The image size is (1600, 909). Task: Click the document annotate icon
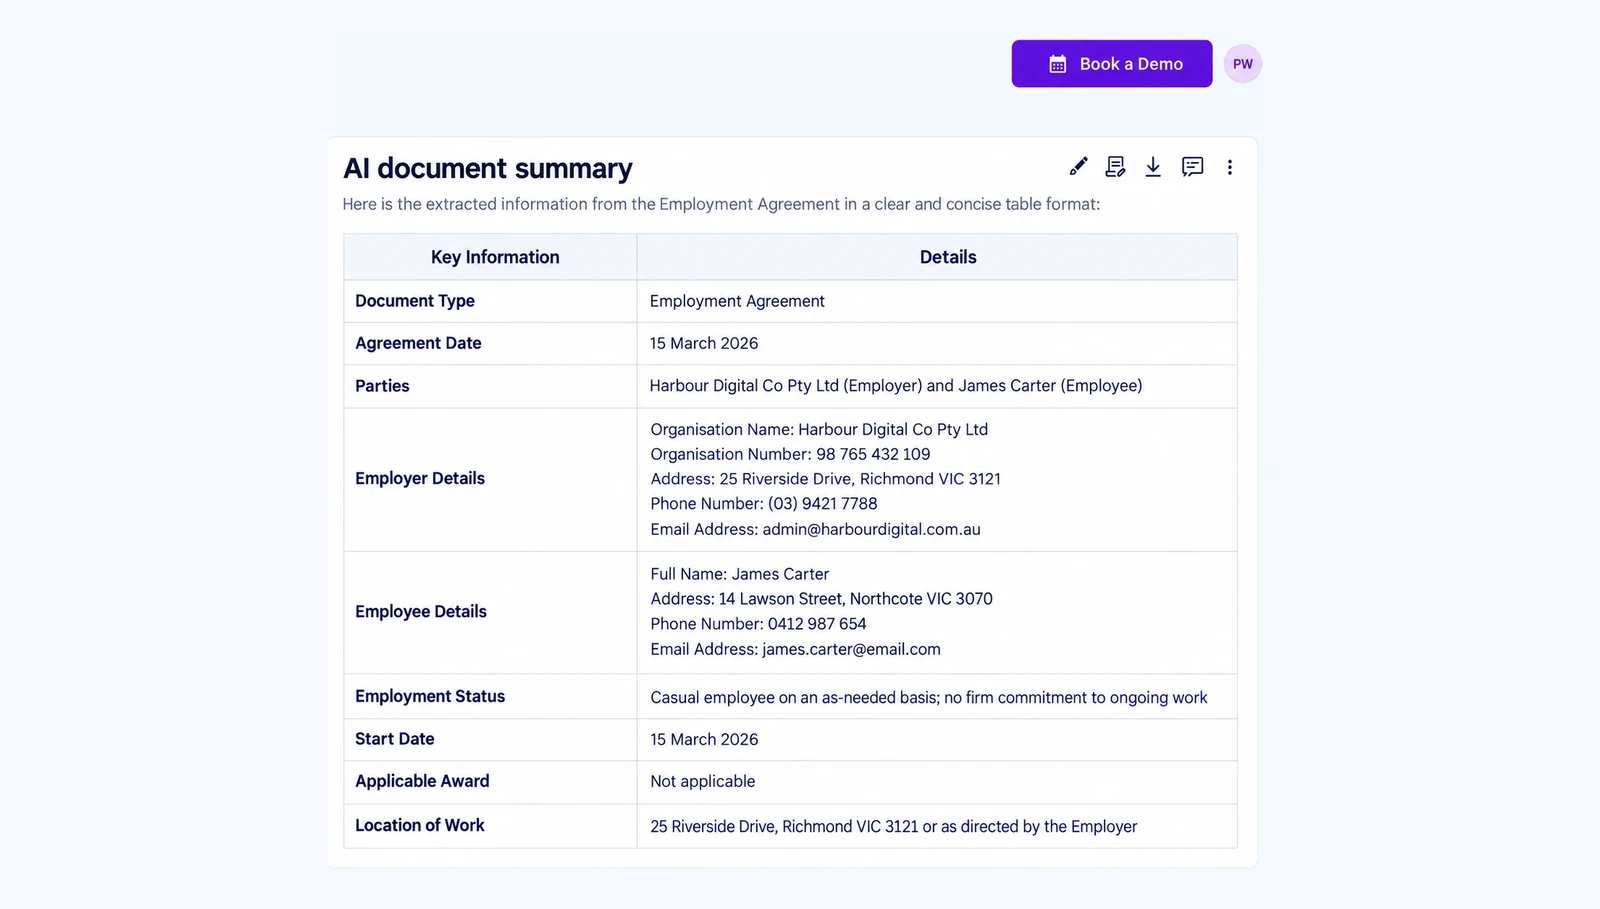point(1115,167)
